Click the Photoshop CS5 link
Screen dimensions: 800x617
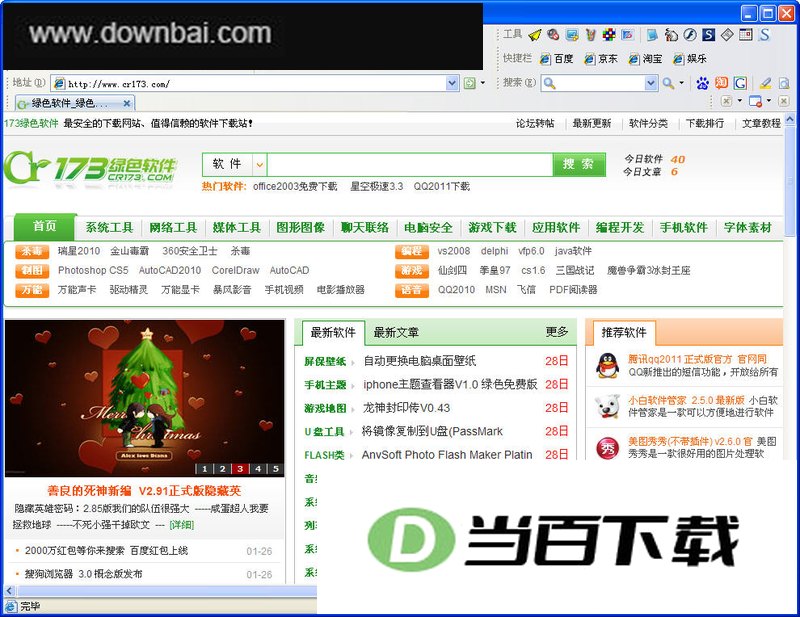tap(93, 270)
